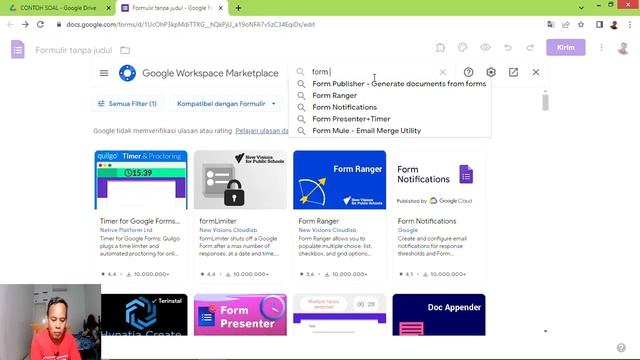Click the Form Notifications card title

click(427, 221)
